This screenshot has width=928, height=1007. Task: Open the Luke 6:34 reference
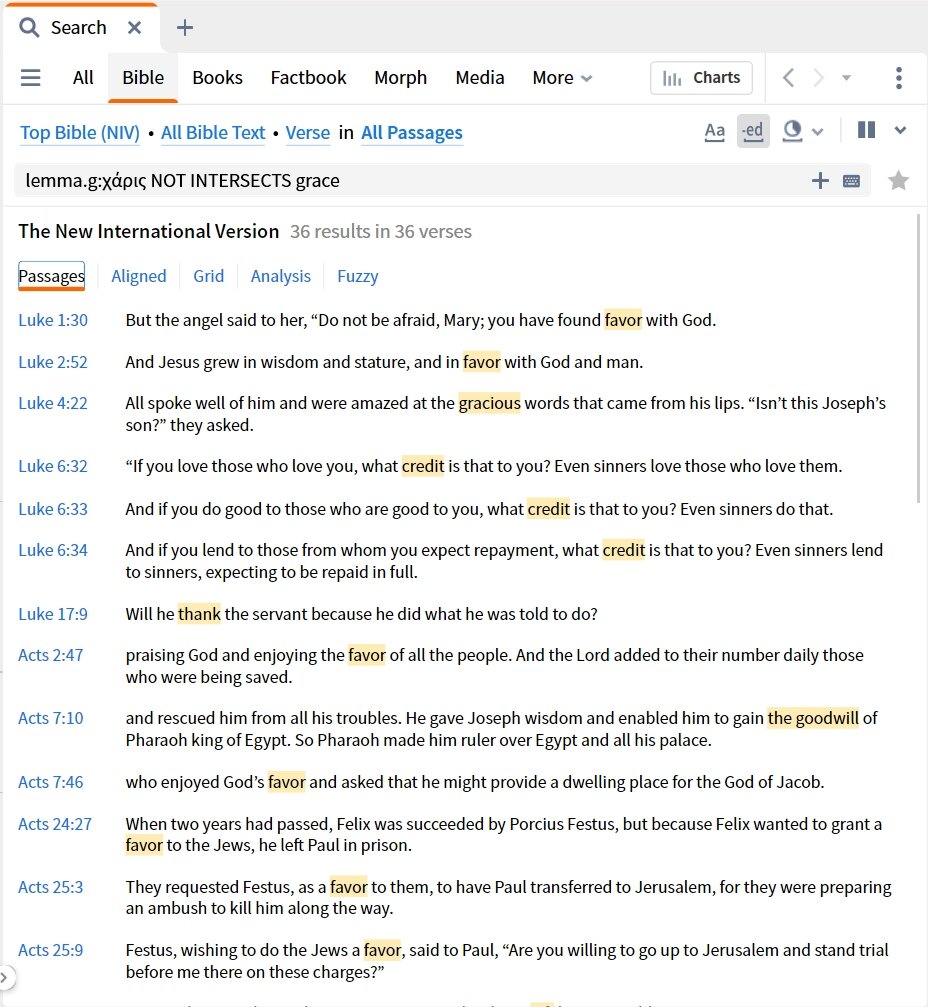coord(53,550)
